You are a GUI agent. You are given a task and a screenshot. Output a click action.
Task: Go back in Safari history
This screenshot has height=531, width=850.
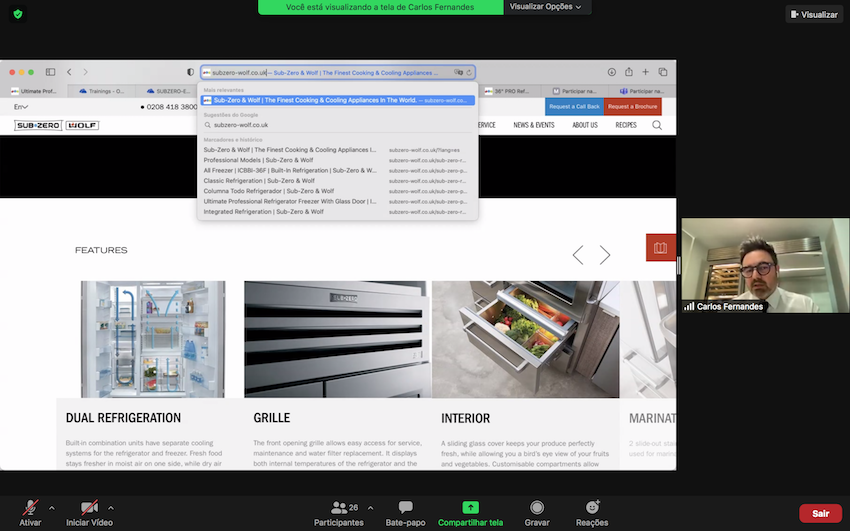(x=69, y=72)
